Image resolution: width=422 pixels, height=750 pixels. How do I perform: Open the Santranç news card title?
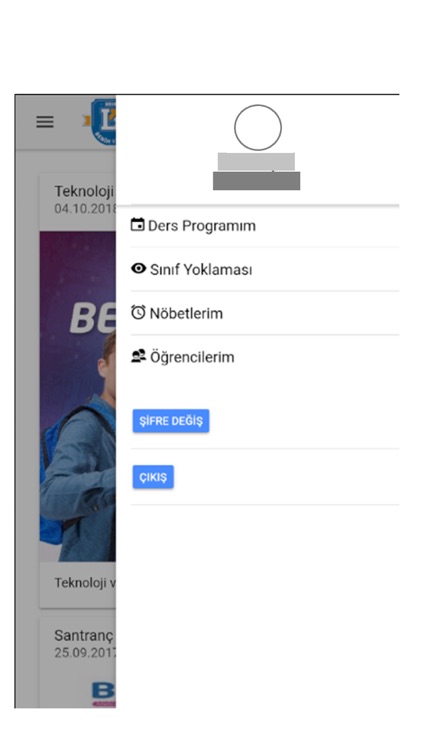coord(84,636)
